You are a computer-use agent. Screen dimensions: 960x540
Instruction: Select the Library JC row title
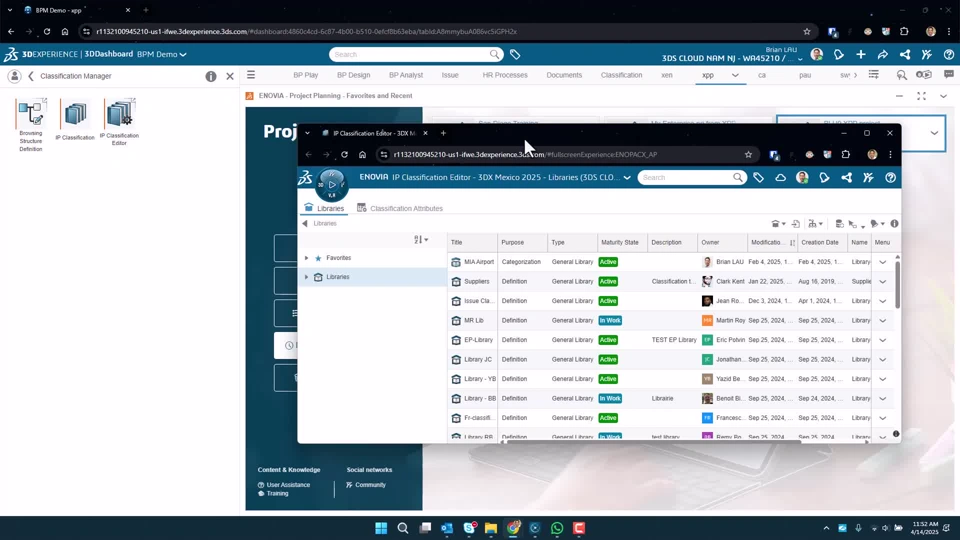(478, 359)
